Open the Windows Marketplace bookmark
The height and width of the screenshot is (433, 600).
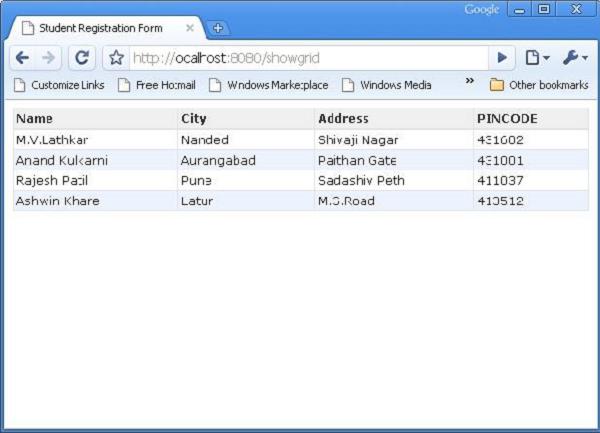pos(269,85)
